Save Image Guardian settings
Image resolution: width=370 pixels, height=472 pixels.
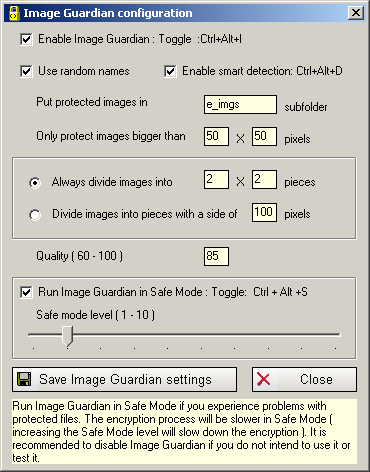[125, 379]
